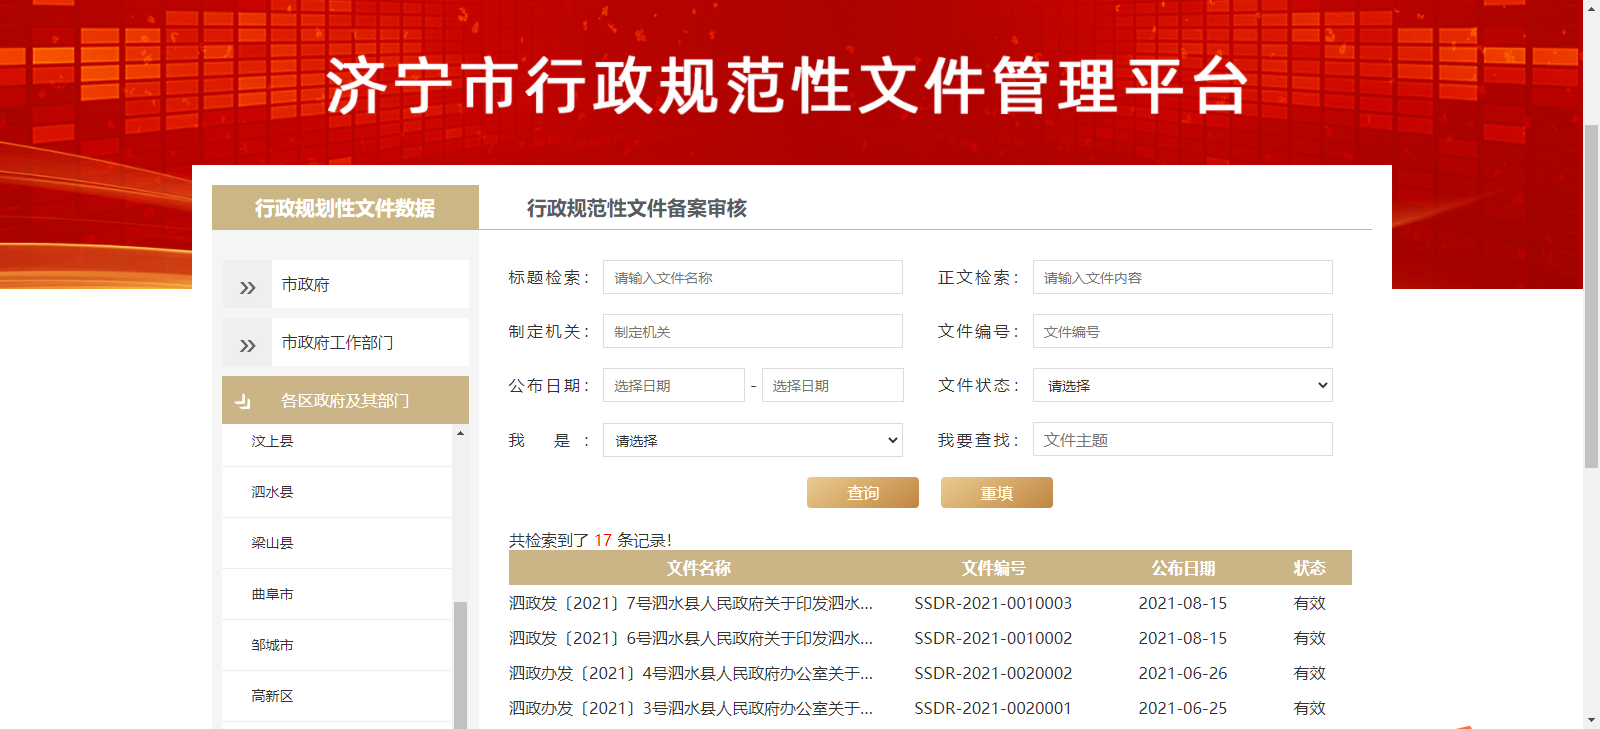Select 泗水县 in the sidebar list

click(x=272, y=492)
